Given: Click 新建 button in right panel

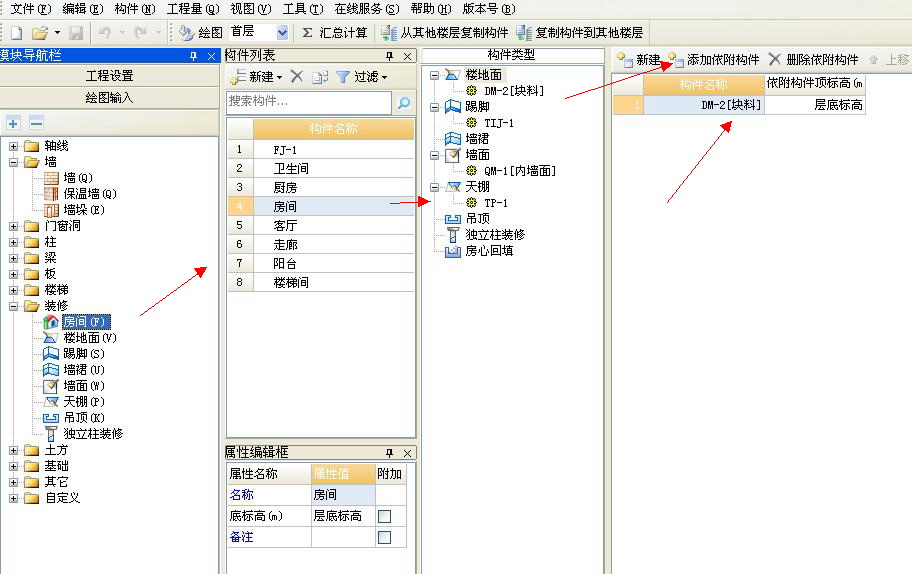Looking at the screenshot, I should [638, 59].
